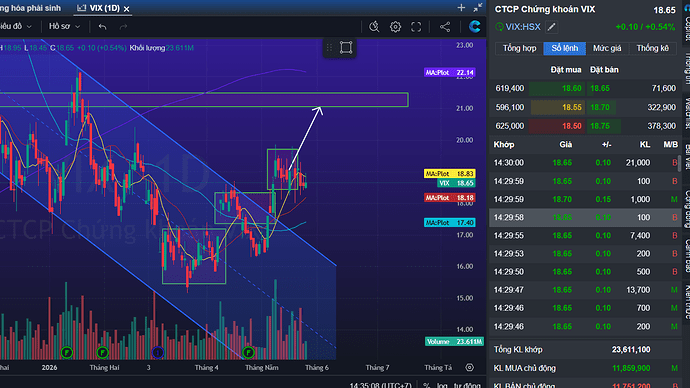
Task: Click the KL column header
Action: point(645,145)
